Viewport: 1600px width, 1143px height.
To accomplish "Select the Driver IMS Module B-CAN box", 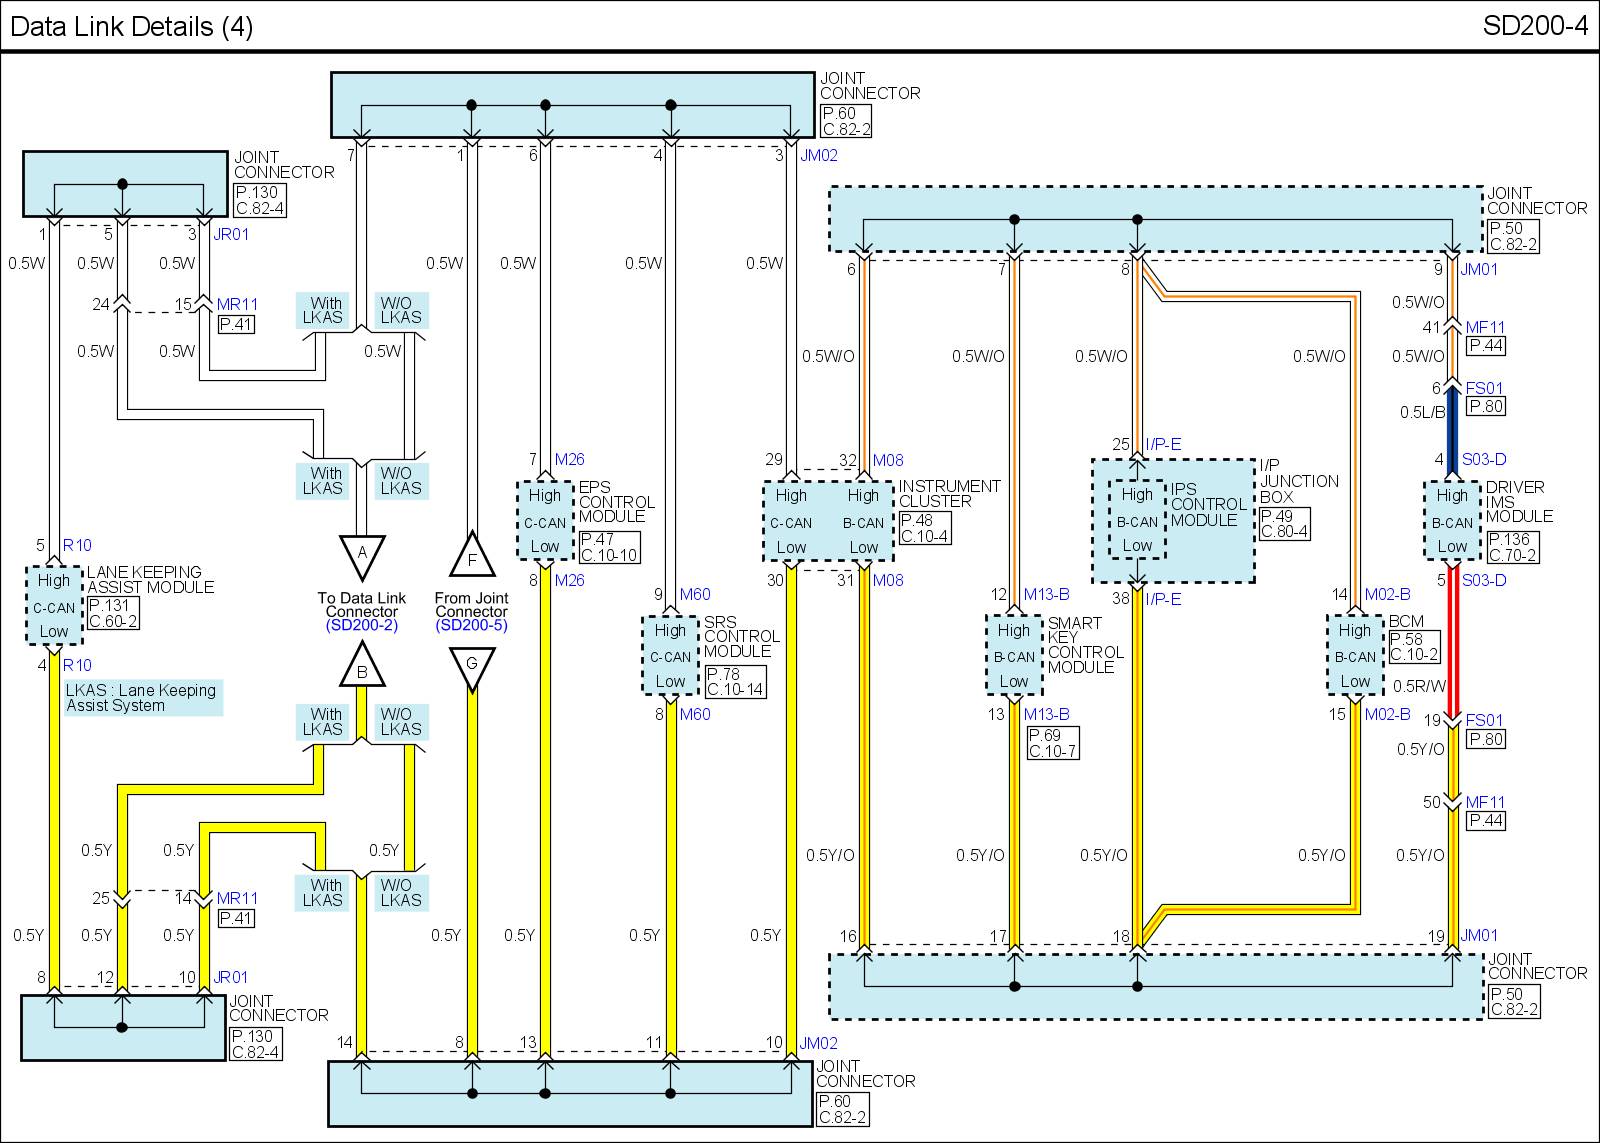I will click(1451, 521).
